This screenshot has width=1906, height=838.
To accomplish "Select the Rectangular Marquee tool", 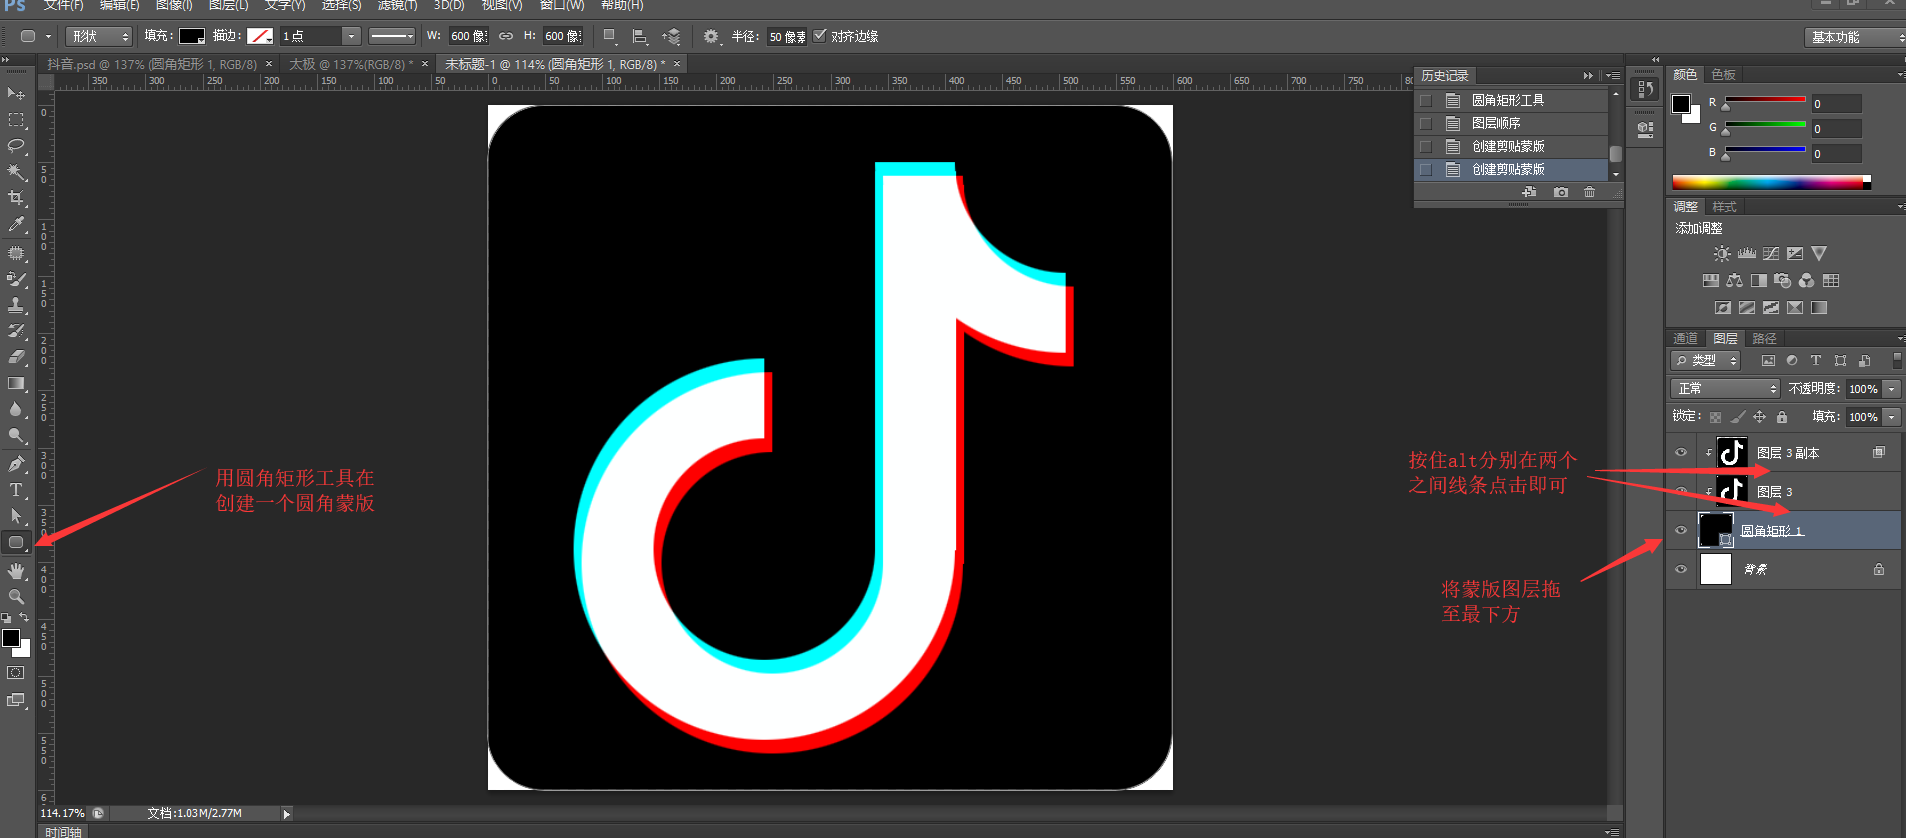I will point(16,120).
